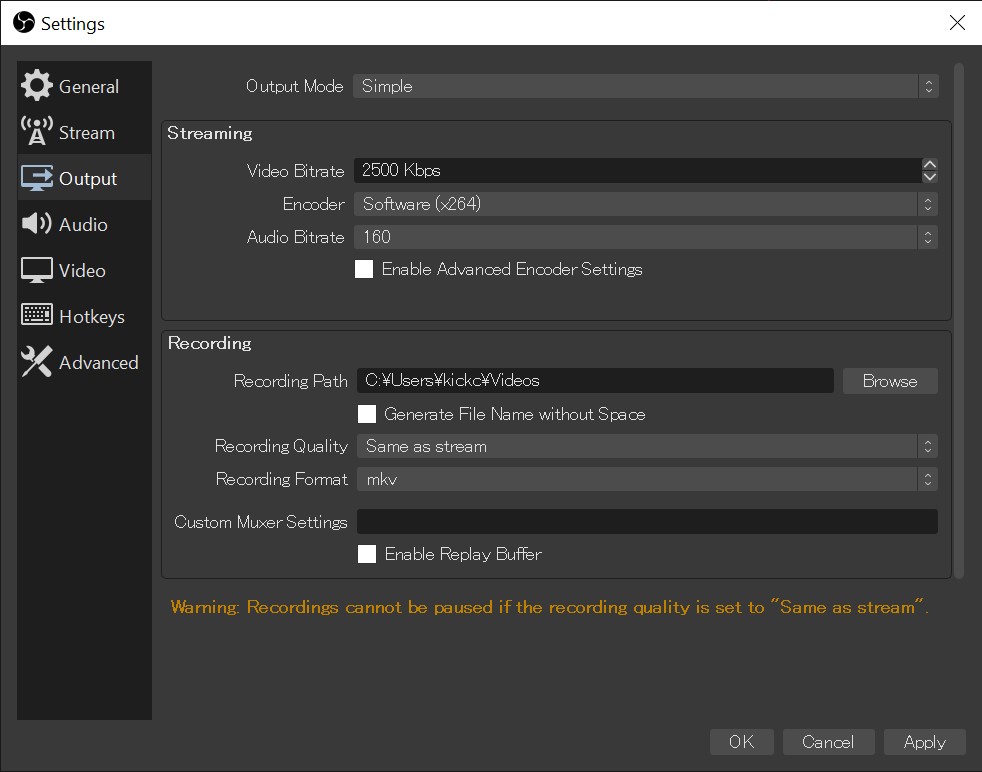Viewport: 982px width, 772px height.
Task: Click the Audio speaker icon
Action: (x=36, y=224)
